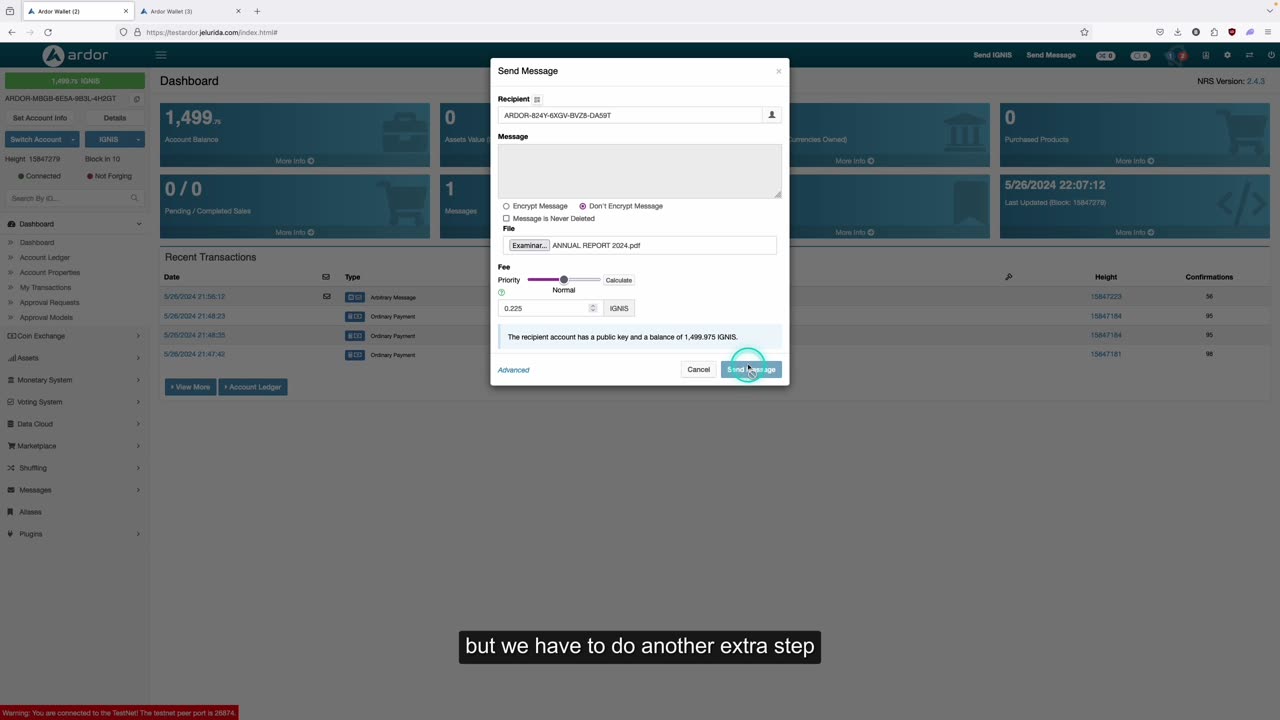Viewport: 1280px width, 720px height.
Task: Open My Transactions in sidebar
Action: (46, 287)
